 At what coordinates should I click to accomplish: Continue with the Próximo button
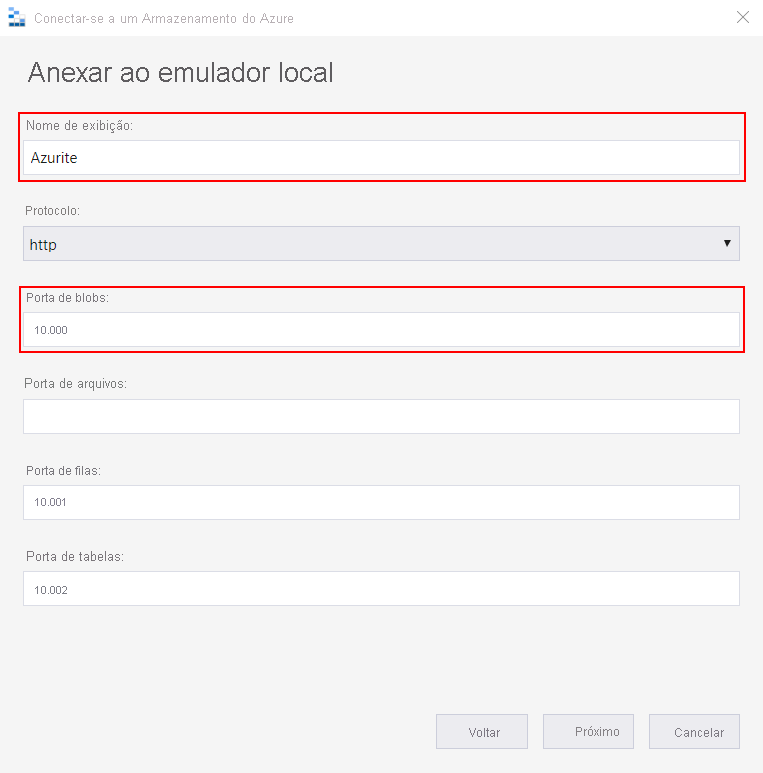coord(588,732)
